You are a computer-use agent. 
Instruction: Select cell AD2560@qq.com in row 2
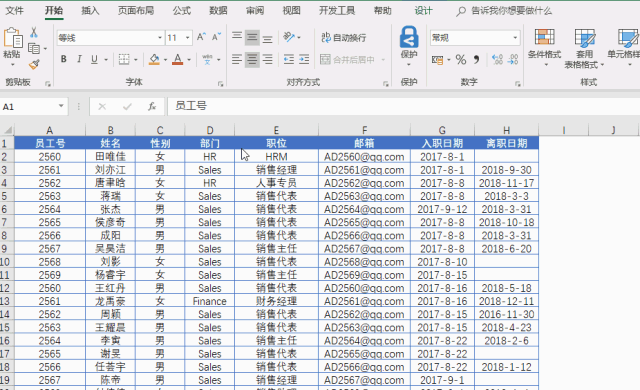364,157
